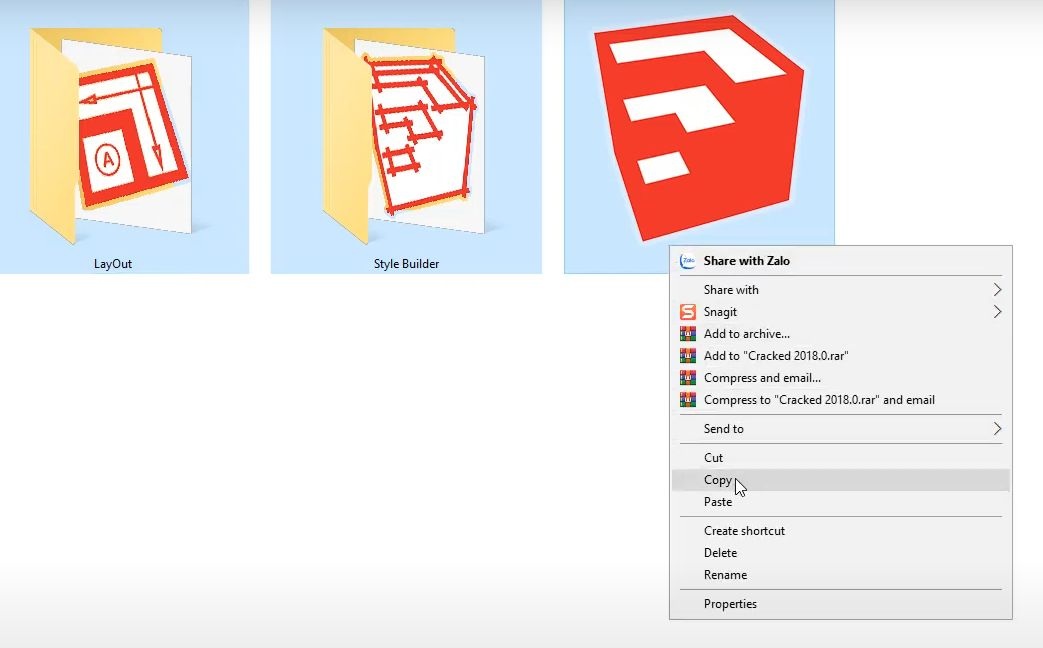The height and width of the screenshot is (648, 1043).
Task: Open Properties from the context menu
Action: [x=841, y=604]
